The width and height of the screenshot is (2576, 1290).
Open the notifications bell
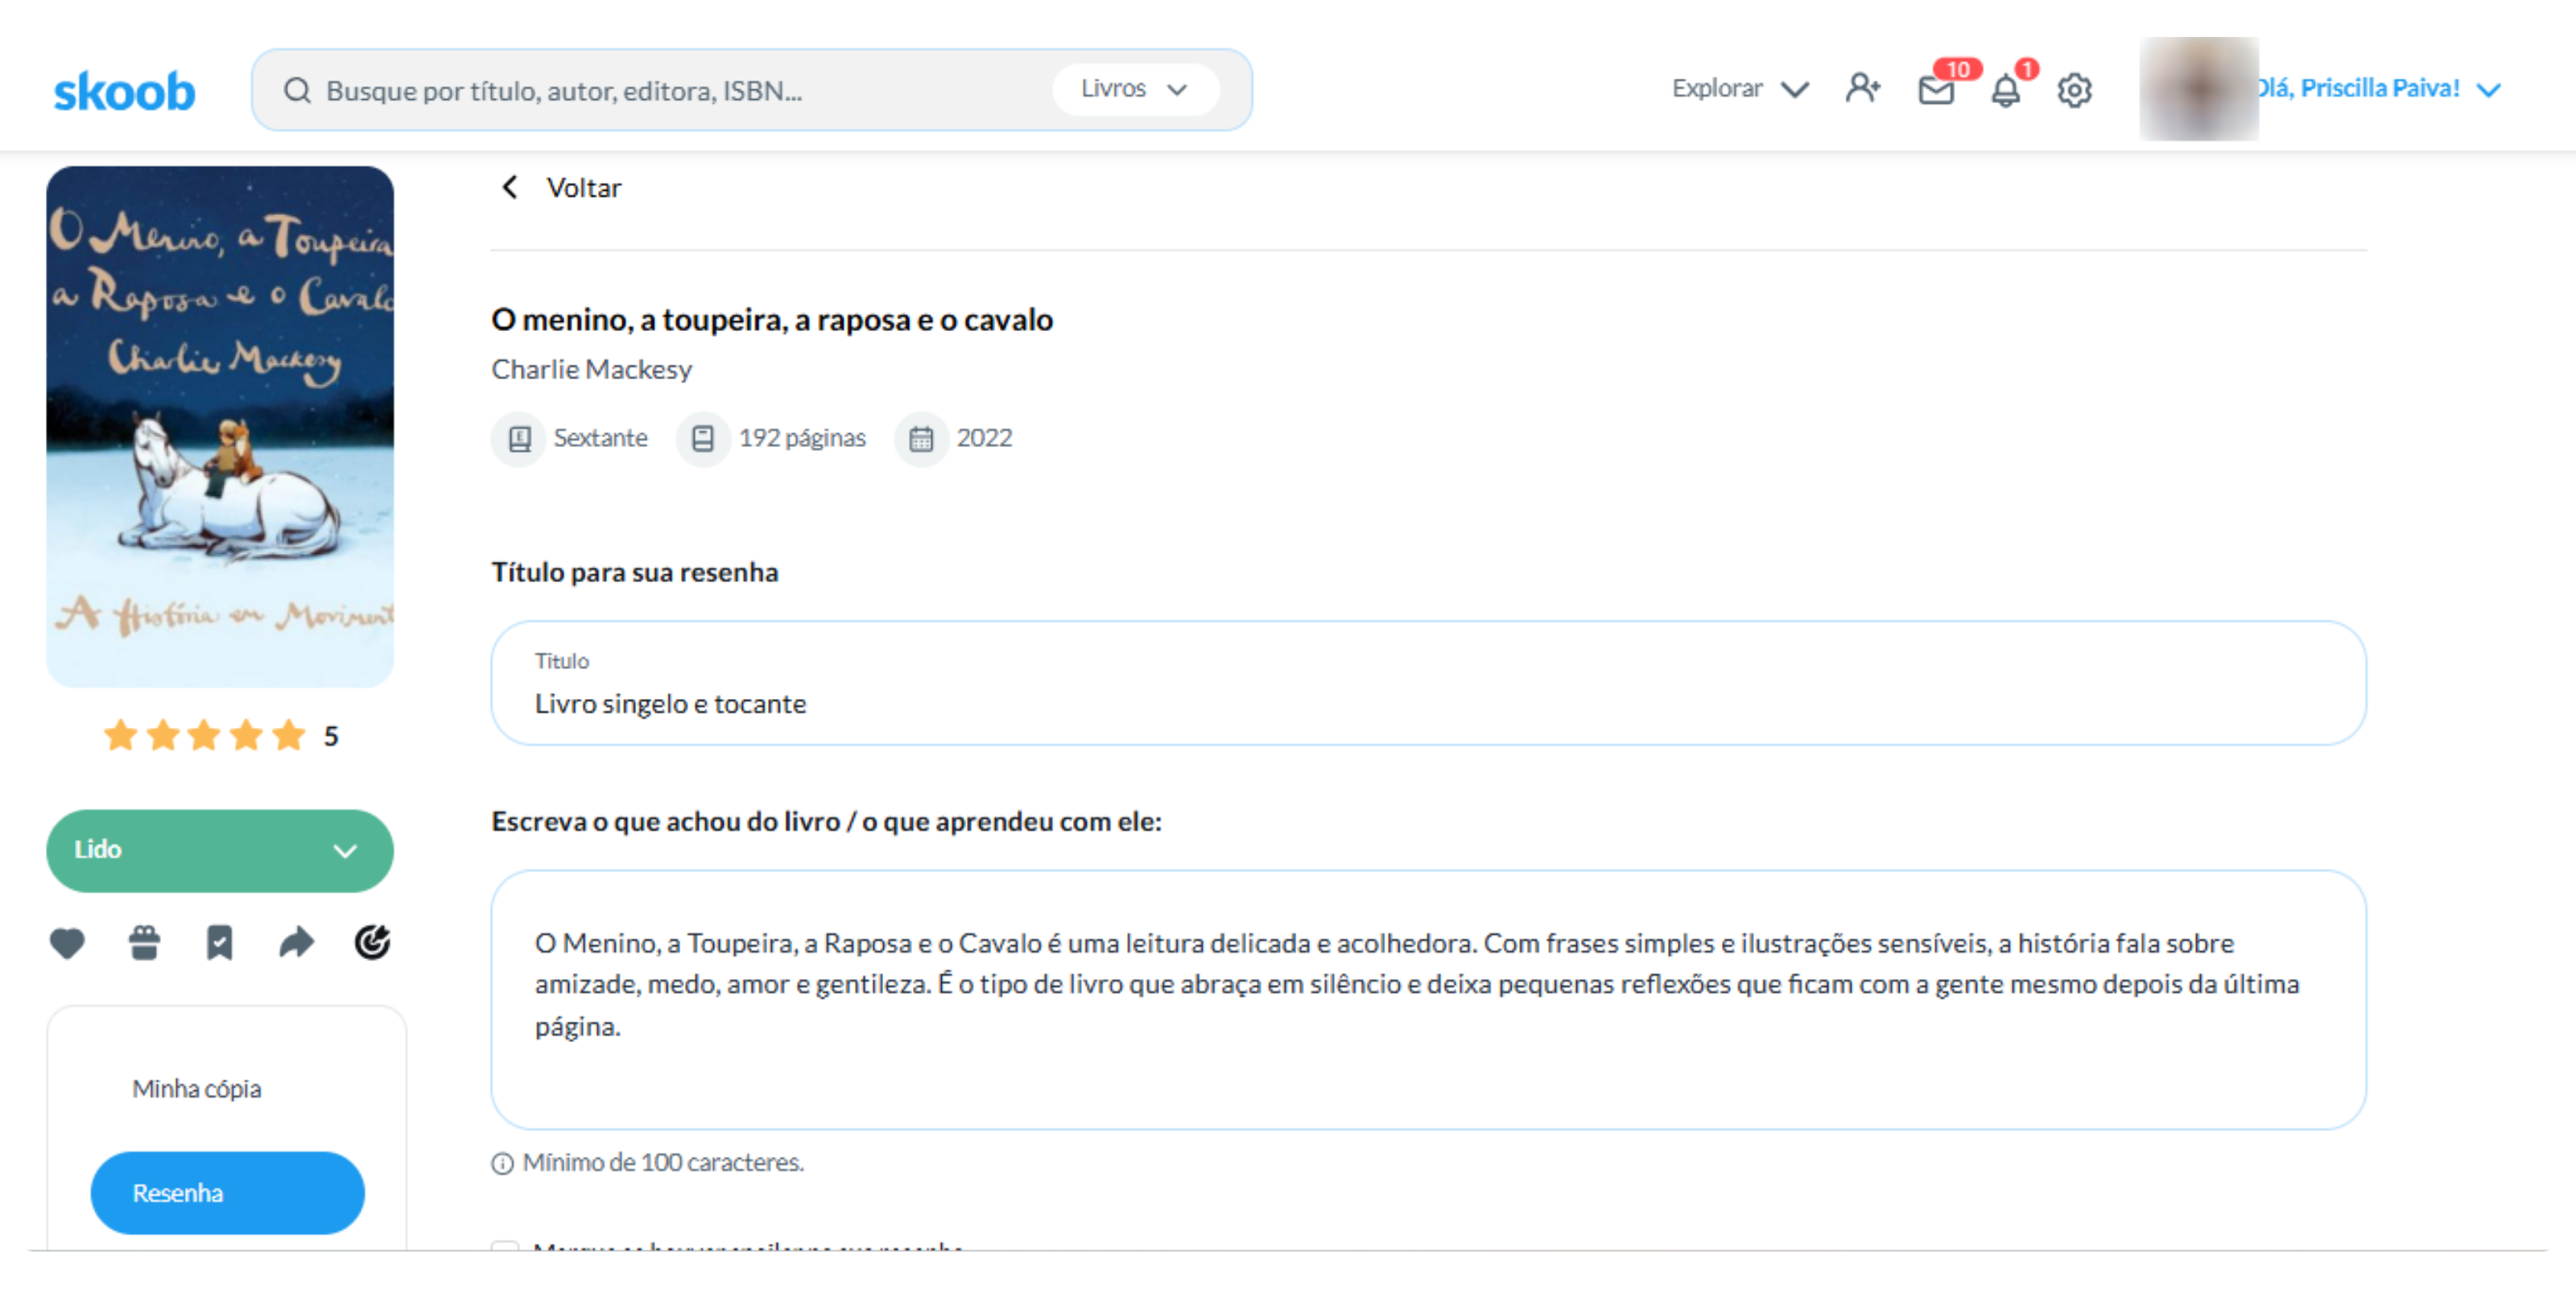click(x=2006, y=91)
